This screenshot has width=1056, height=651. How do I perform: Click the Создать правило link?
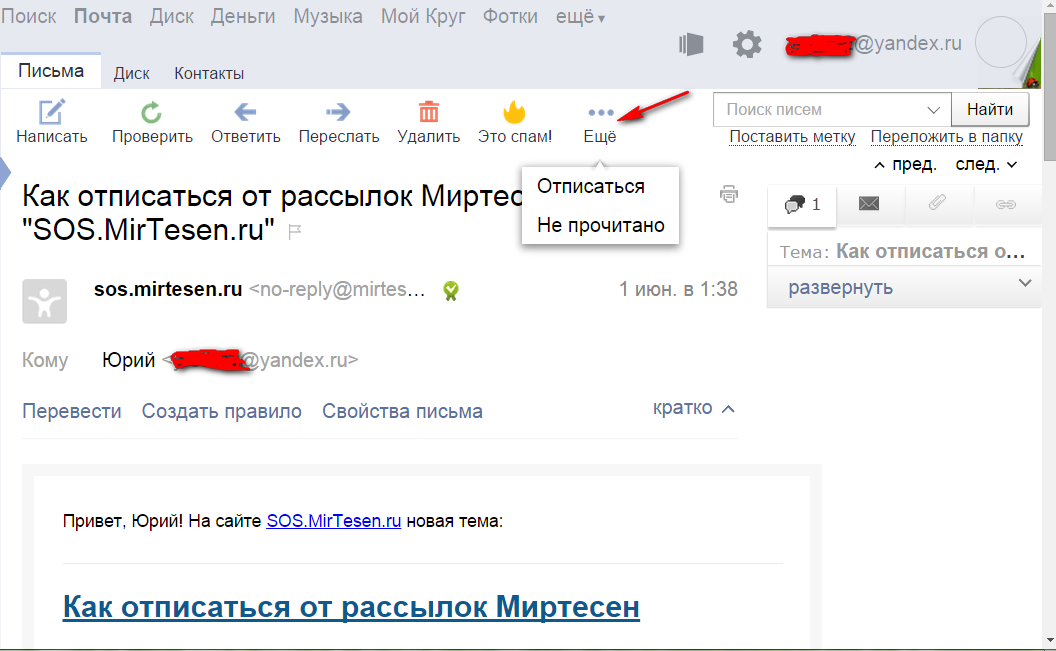click(222, 411)
